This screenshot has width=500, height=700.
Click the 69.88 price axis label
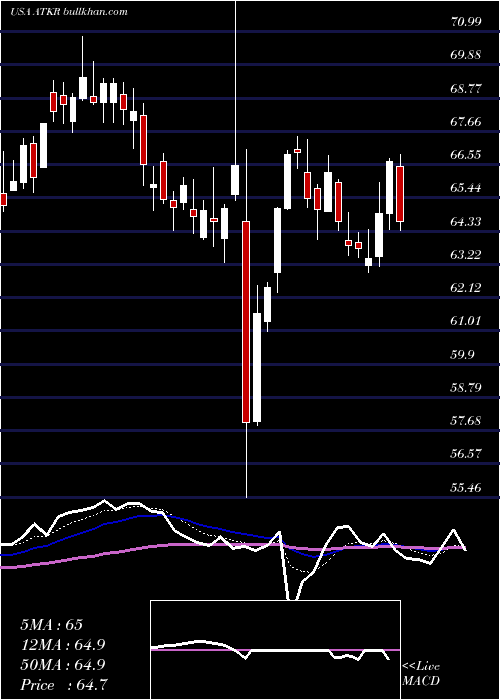(466, 55)
